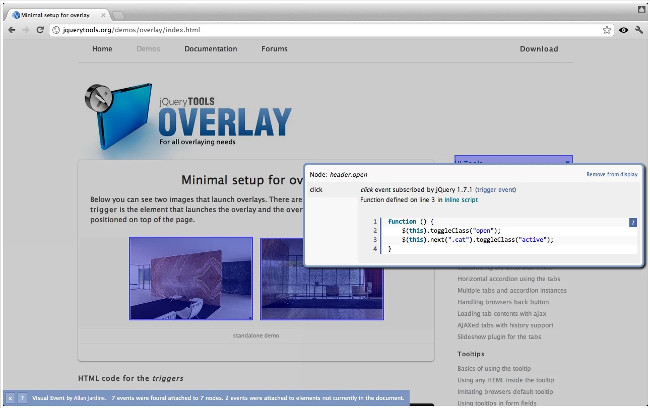The height and width of the screenshot is (408, 650).
Task: Click the click event row label
Action: (316, 189)
